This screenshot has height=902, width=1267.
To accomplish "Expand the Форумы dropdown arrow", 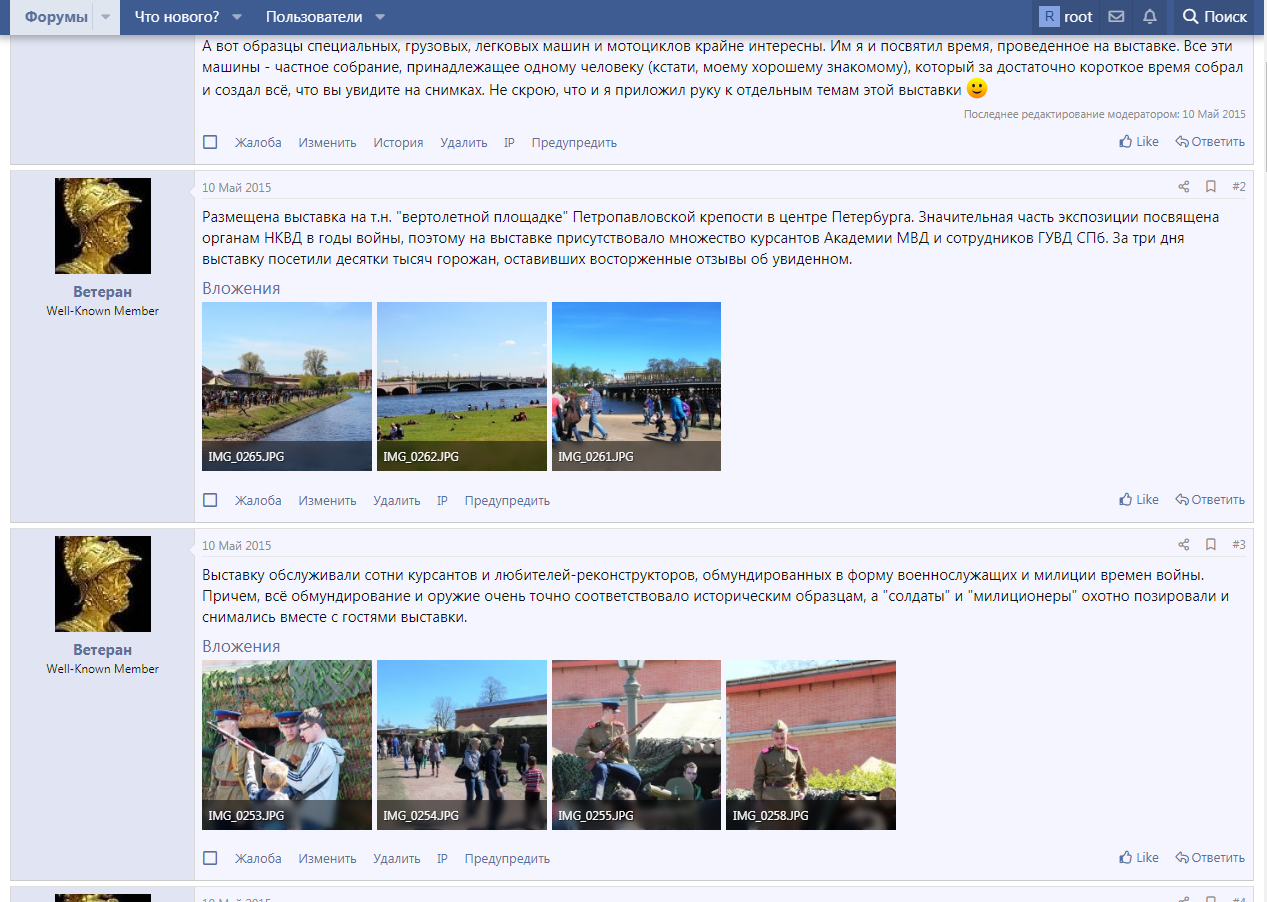I will pos(103,16).
